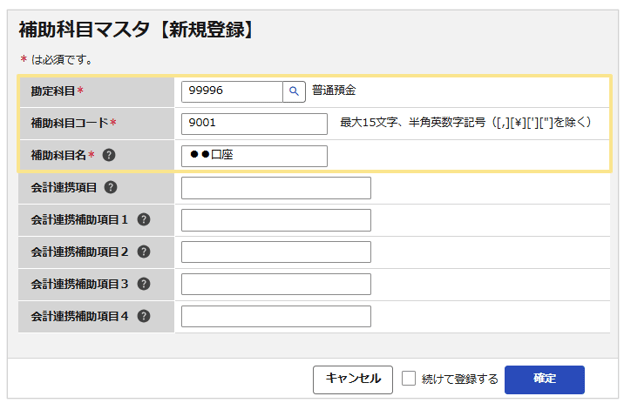Focus the 会計連携補助項目3 input field

276,284
